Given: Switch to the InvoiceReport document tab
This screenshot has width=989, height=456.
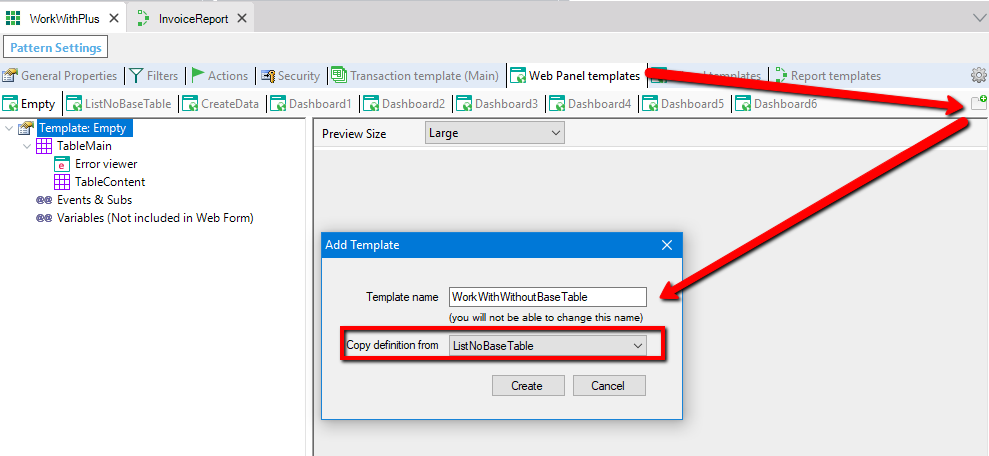Looking at the screenshot, I should coord(193,18).
